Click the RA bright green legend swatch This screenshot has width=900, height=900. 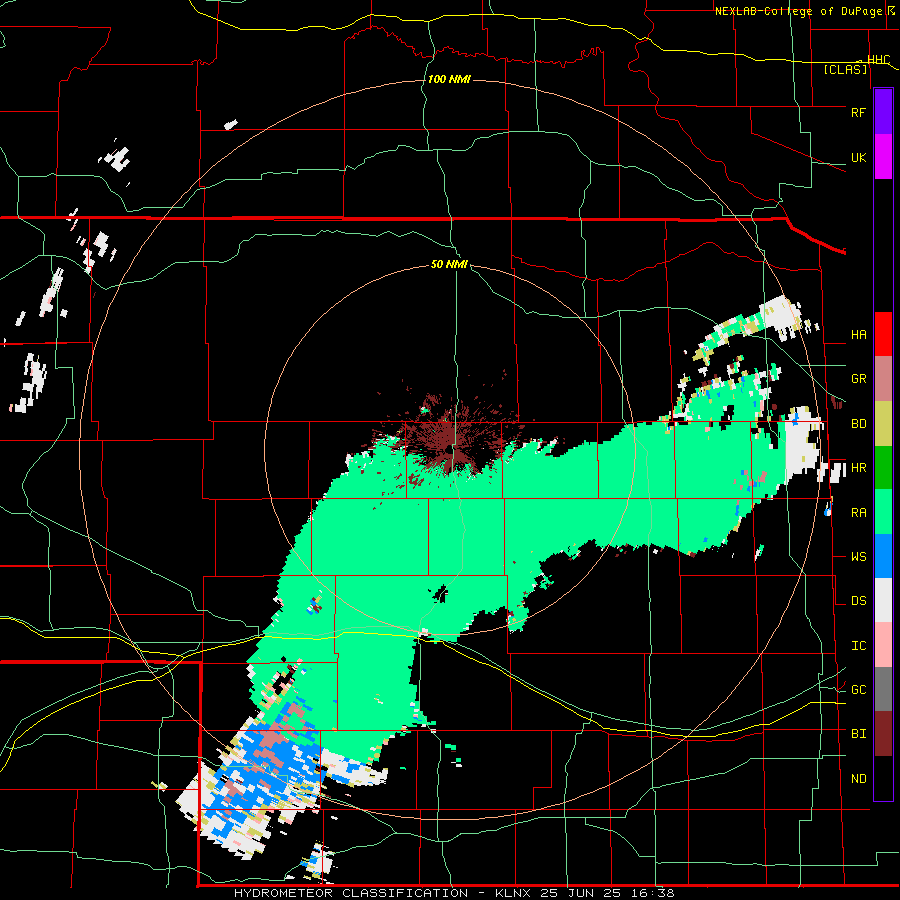pyautogui.click(x=883, y=512)
